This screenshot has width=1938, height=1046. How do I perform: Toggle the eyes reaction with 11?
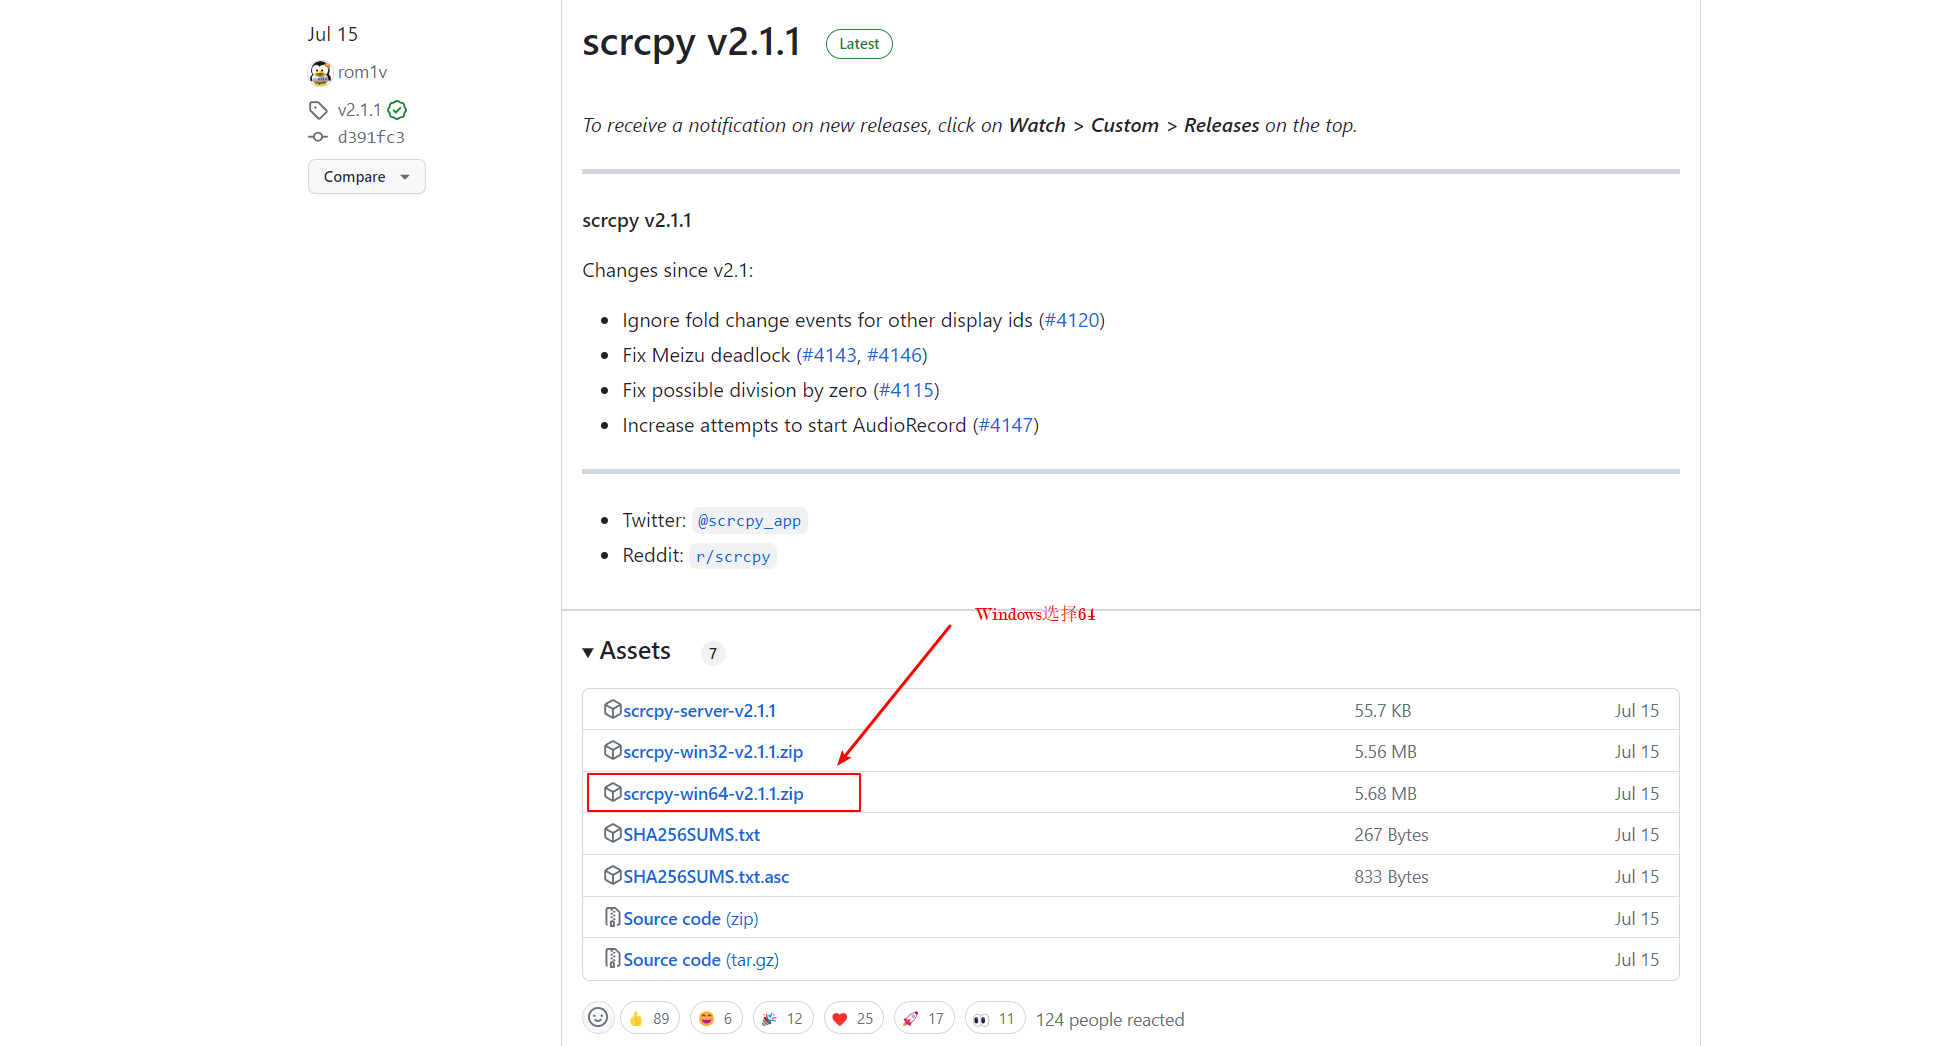click(x=995, y=1018)
